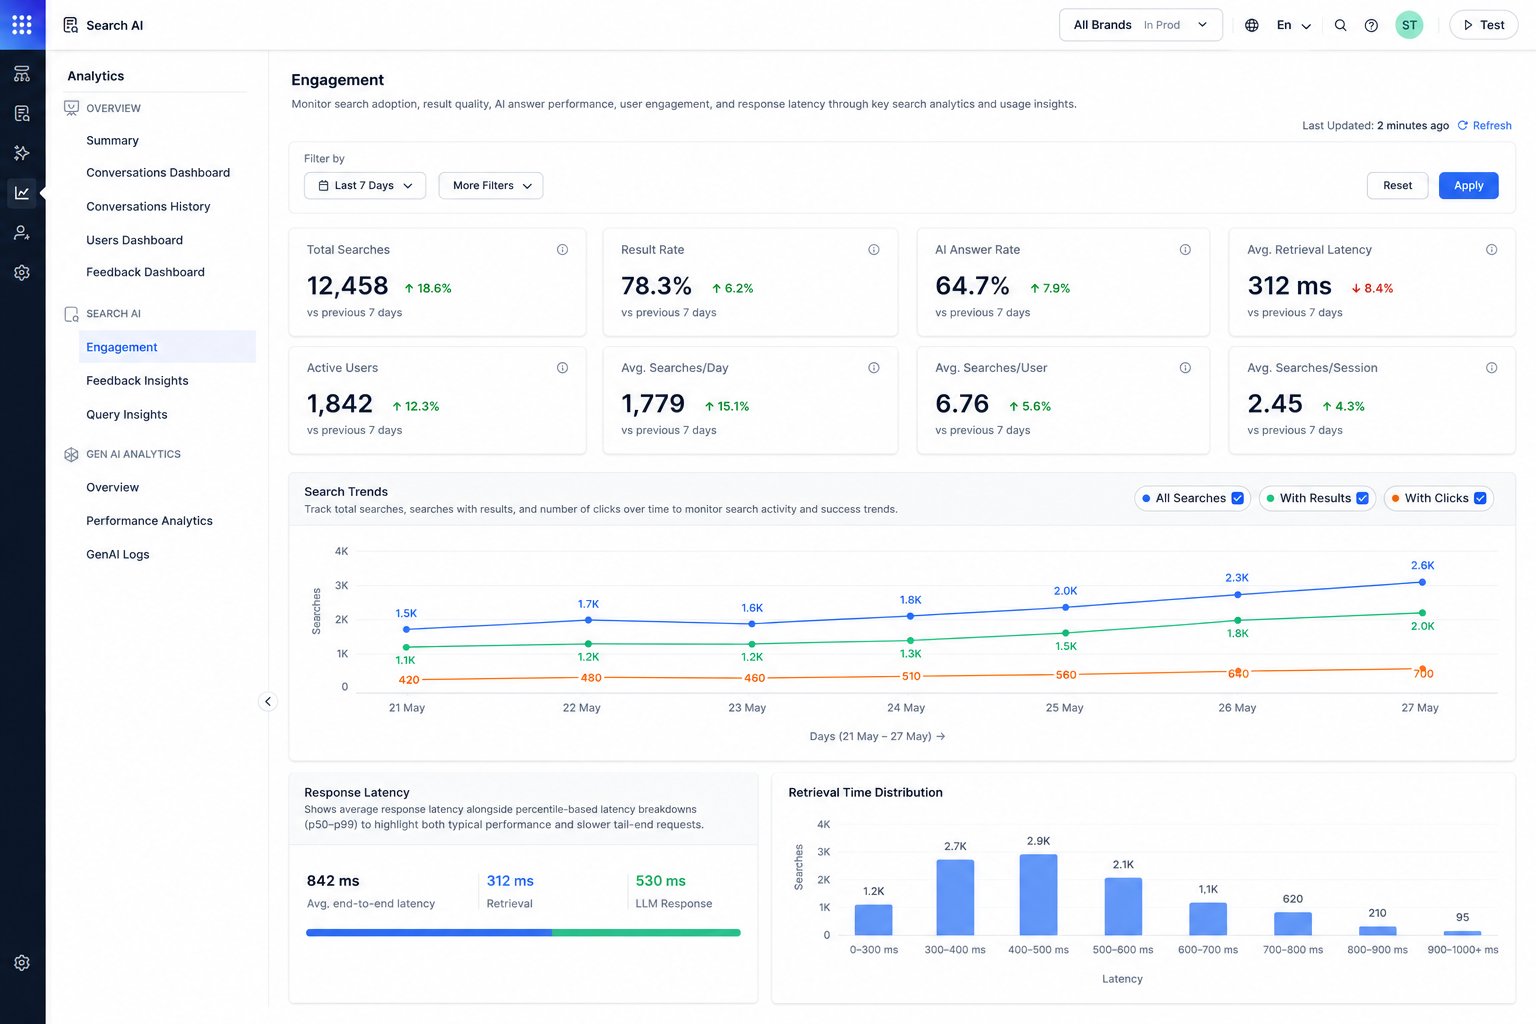Select the analytics chart rail icon
This screenshot has width=1536, height=1024.
tap(22, 193)
